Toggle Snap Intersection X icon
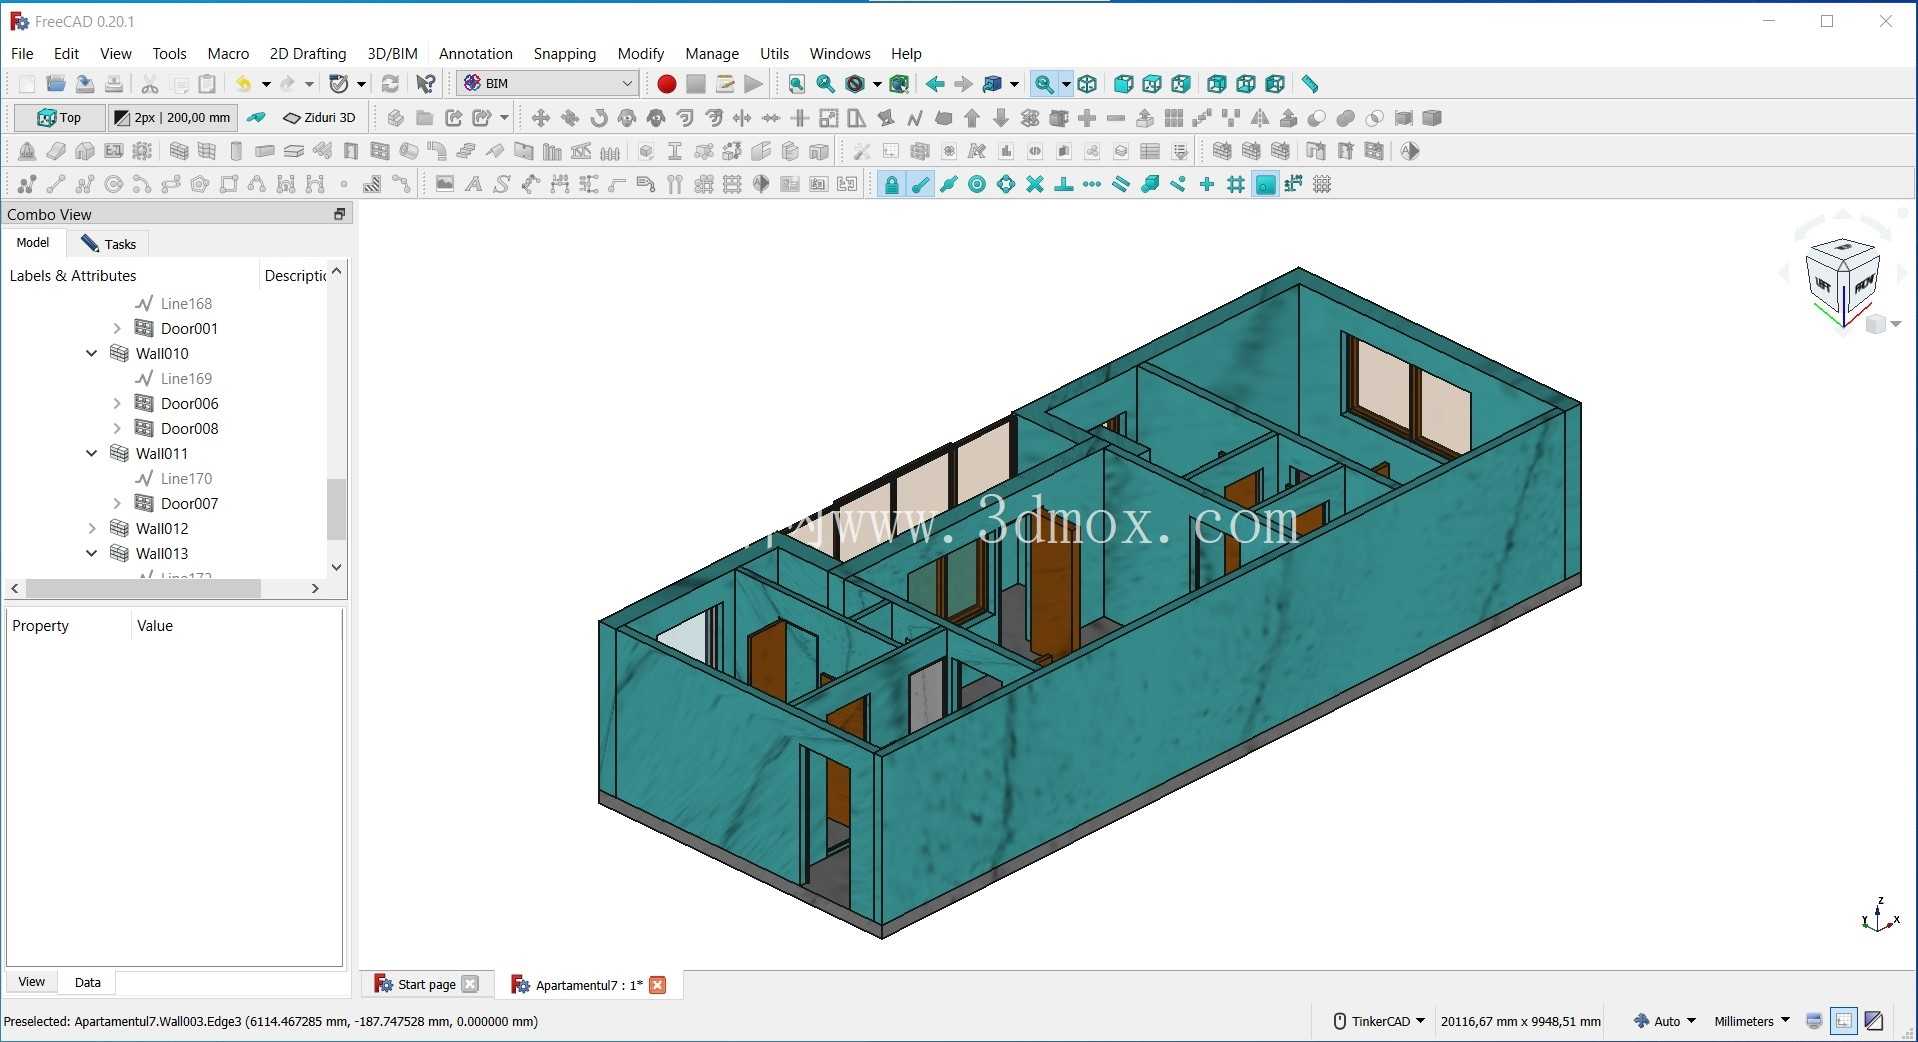Viewport: 1918px width, 1042px height. pos(1035,184)
